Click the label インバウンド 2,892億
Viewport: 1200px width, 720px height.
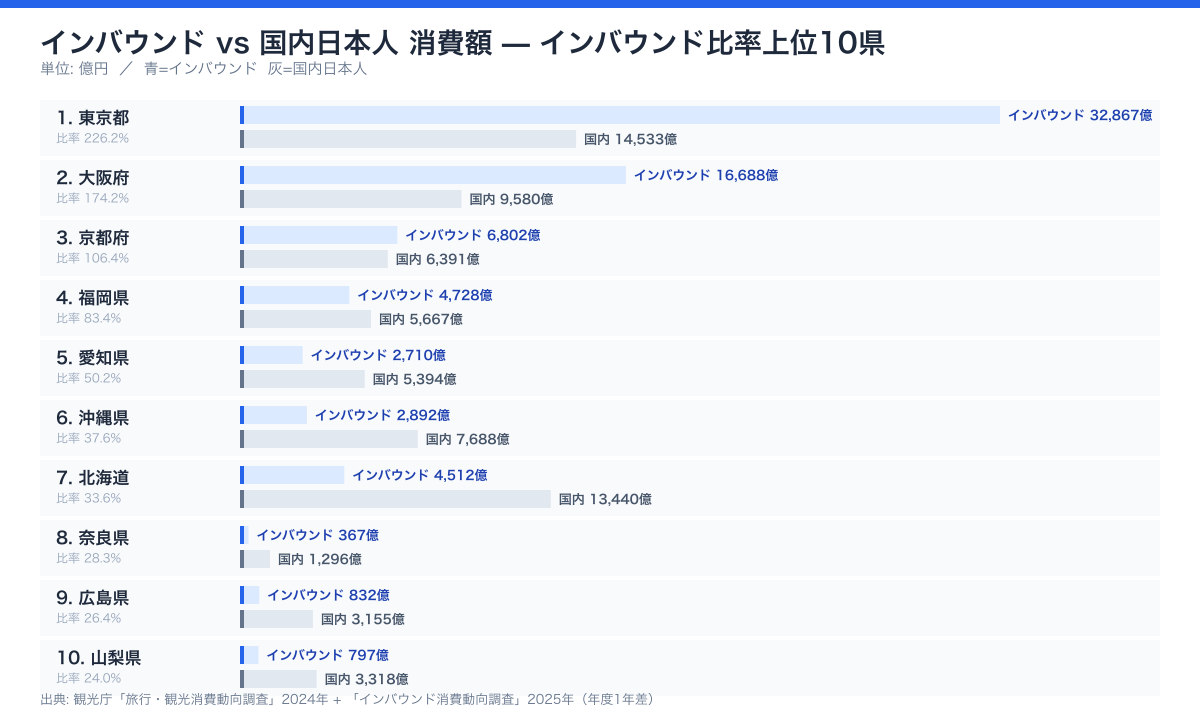point(383,415)
